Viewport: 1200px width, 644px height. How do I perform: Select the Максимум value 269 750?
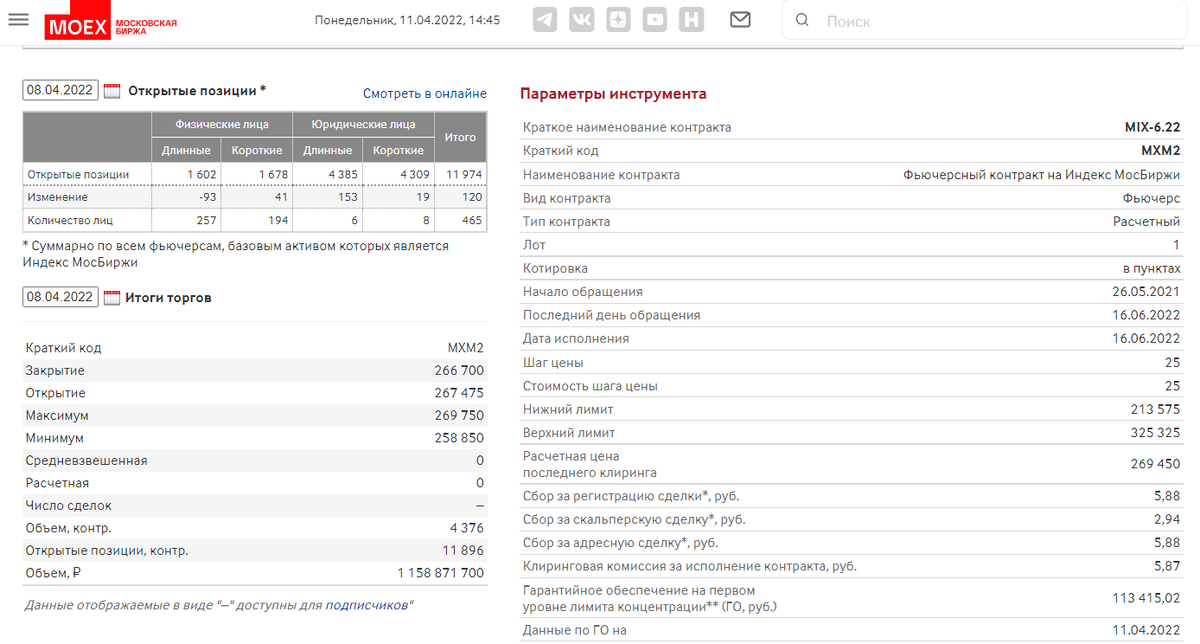(460, 415)
